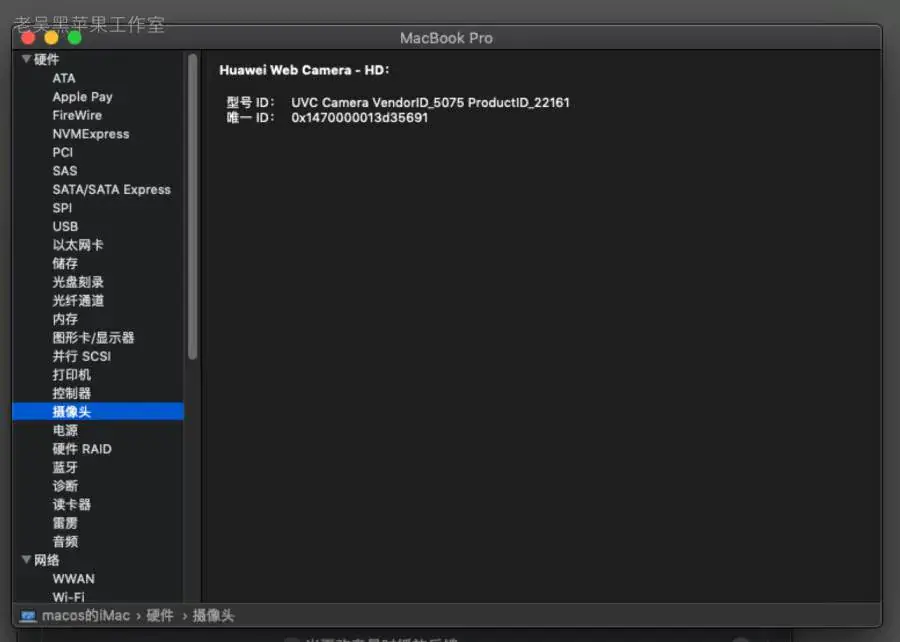Open 蓝牙 Bluetooth entry
Viewport: 900px width, 642px height.
point(65,467)
